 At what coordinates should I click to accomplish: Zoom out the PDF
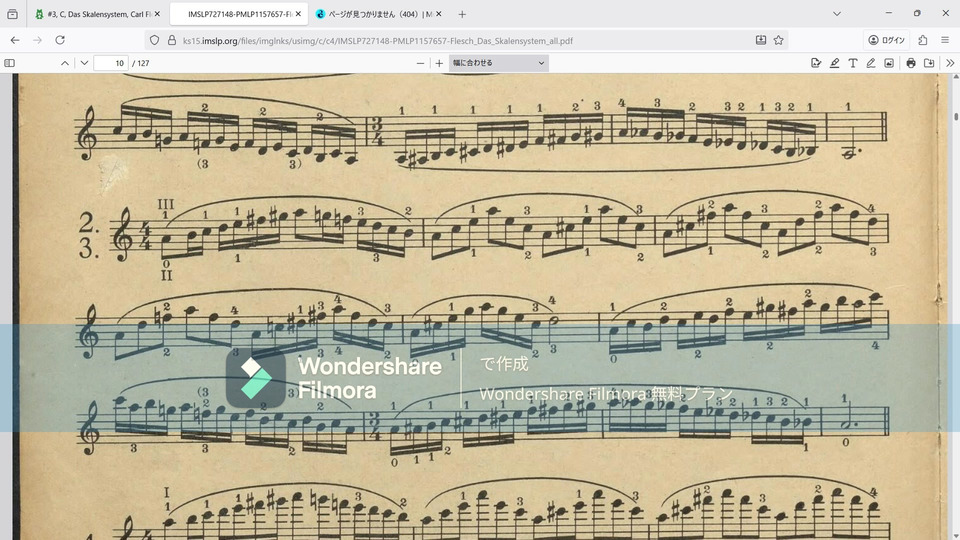(420, 63)
